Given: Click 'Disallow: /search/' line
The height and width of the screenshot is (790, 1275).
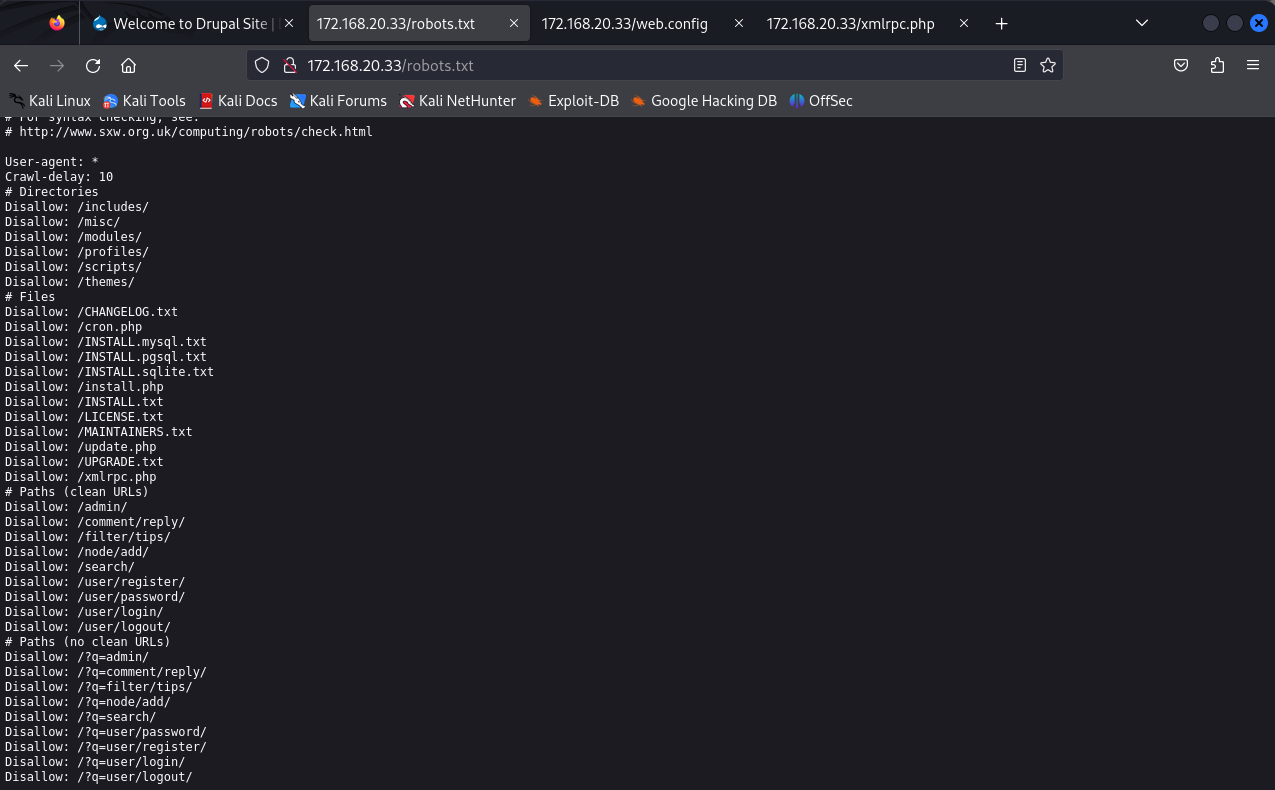Looking at the screenshot, I should pos(70,567).
